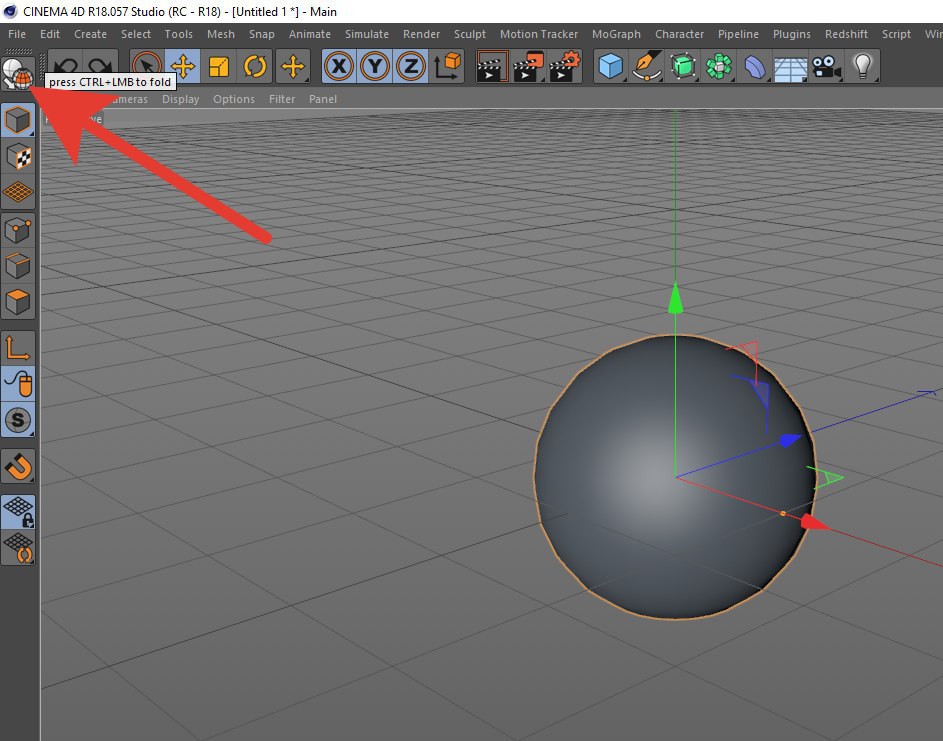The height and width of the screenshot is (741, 943).
Task: Open the Animate menu
Action: tap(310, 34)
